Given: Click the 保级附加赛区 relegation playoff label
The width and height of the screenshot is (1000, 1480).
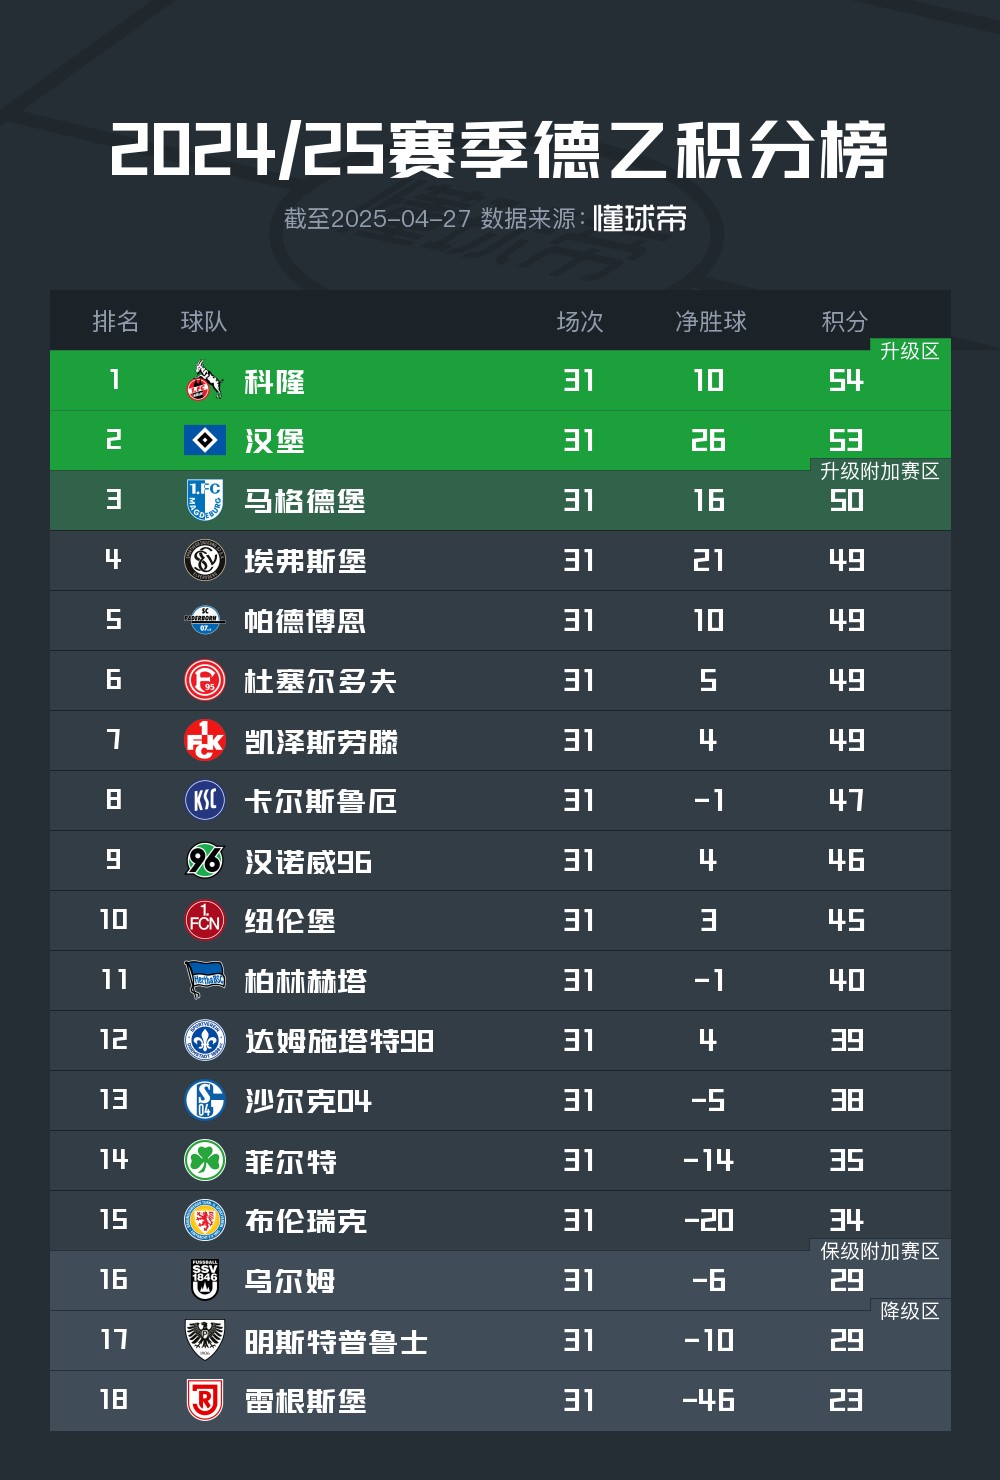Looking at the screenshot, I should (x=879, y=1251).
